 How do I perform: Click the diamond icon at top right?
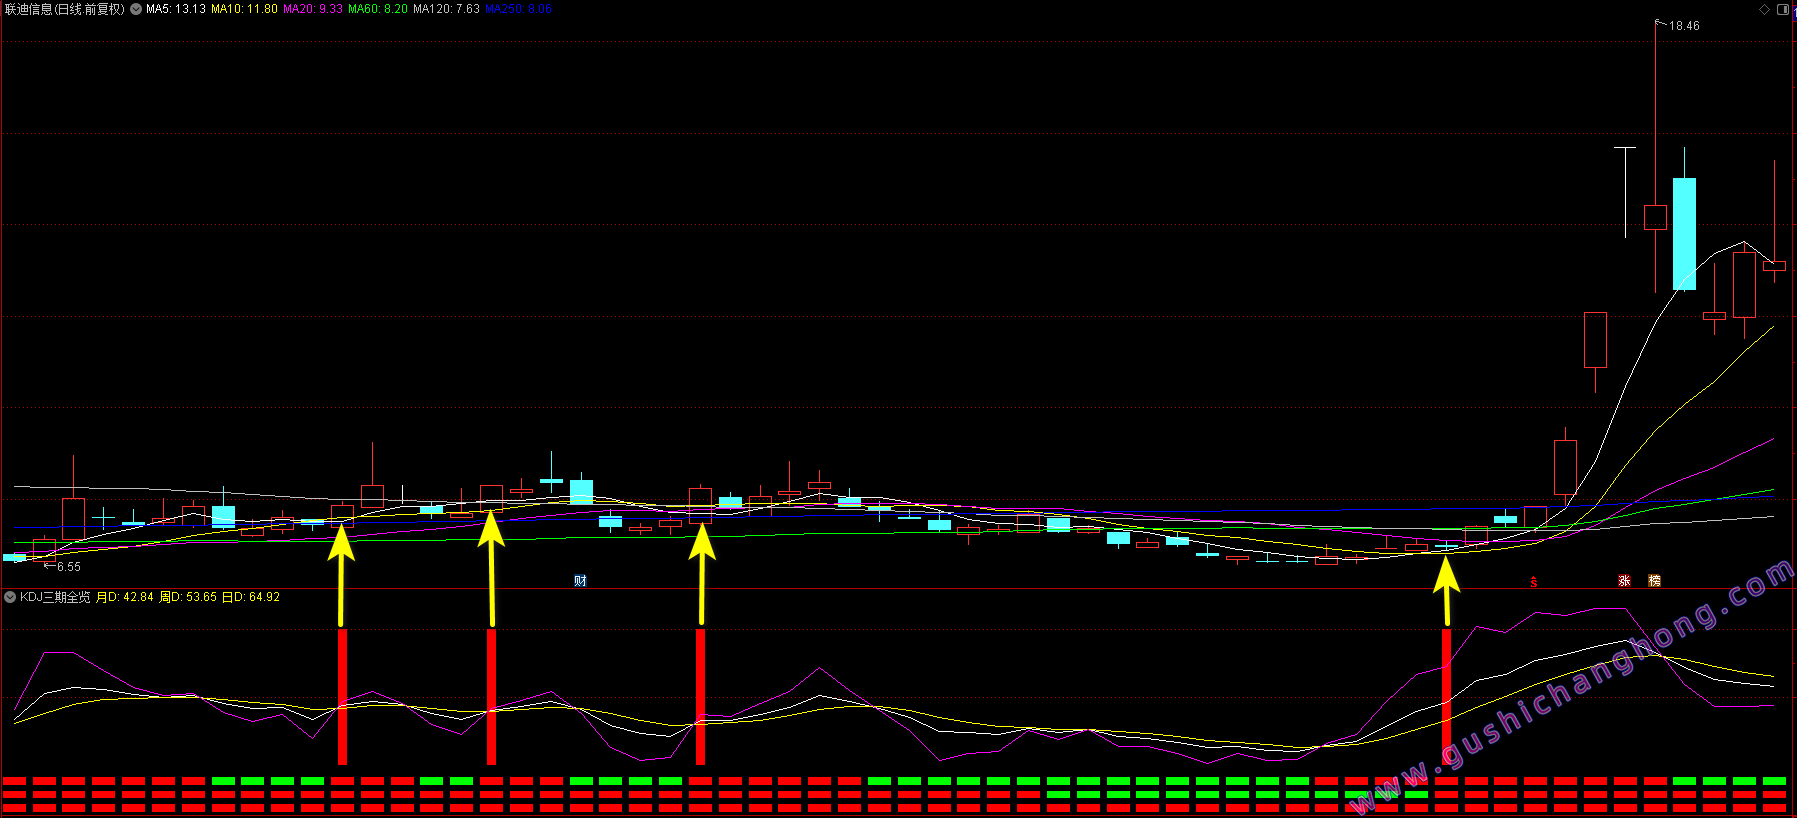[1764, 9]
